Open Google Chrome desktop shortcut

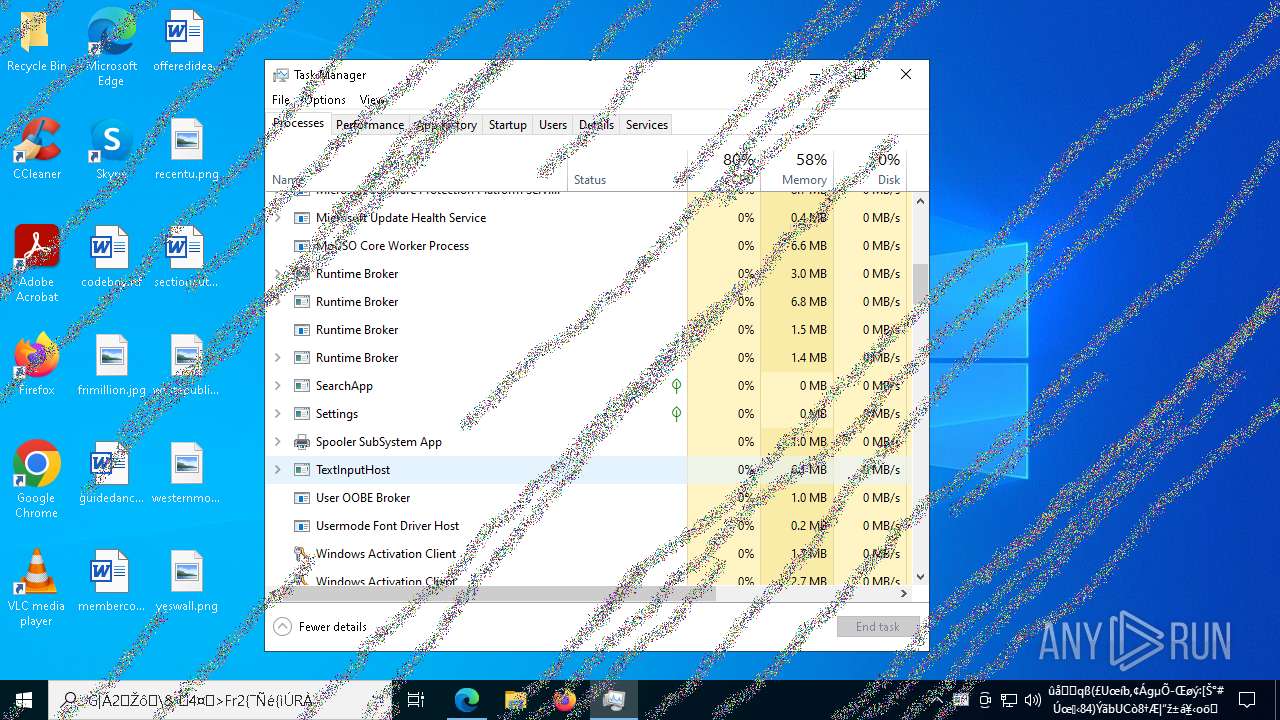[x=37, y=480]
